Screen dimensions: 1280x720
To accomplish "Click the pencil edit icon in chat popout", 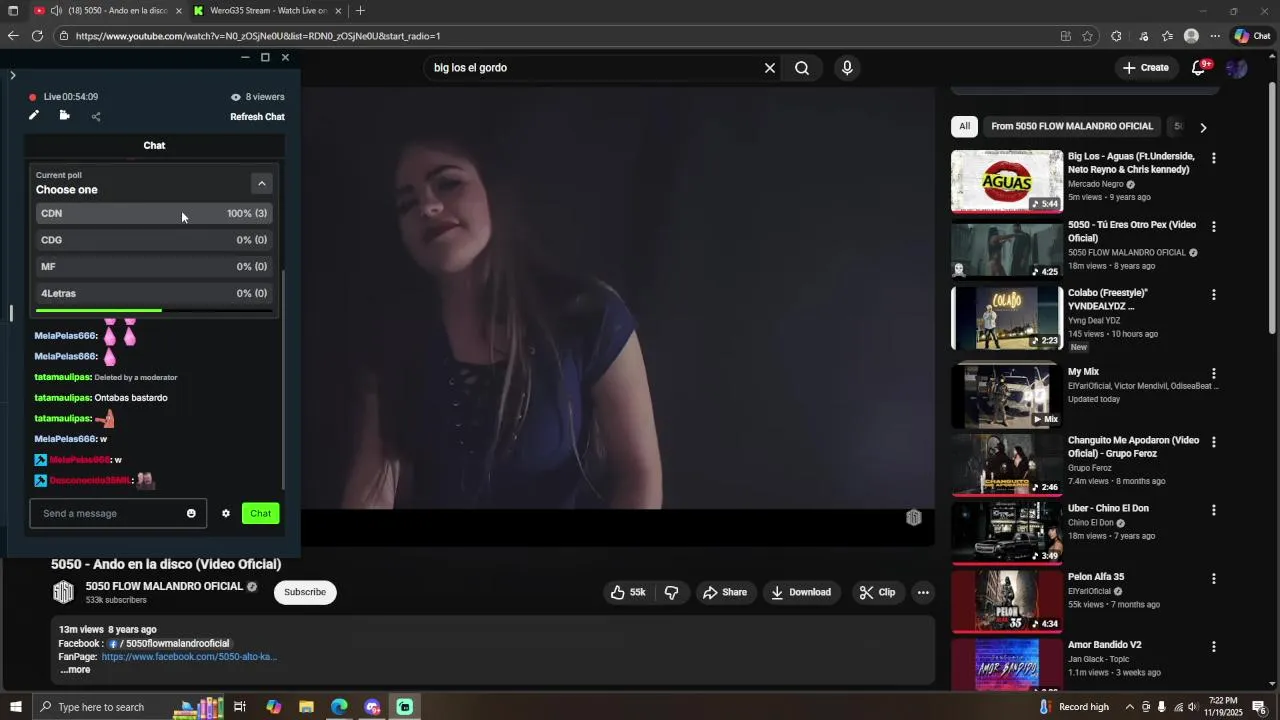I will coord(33,116).
